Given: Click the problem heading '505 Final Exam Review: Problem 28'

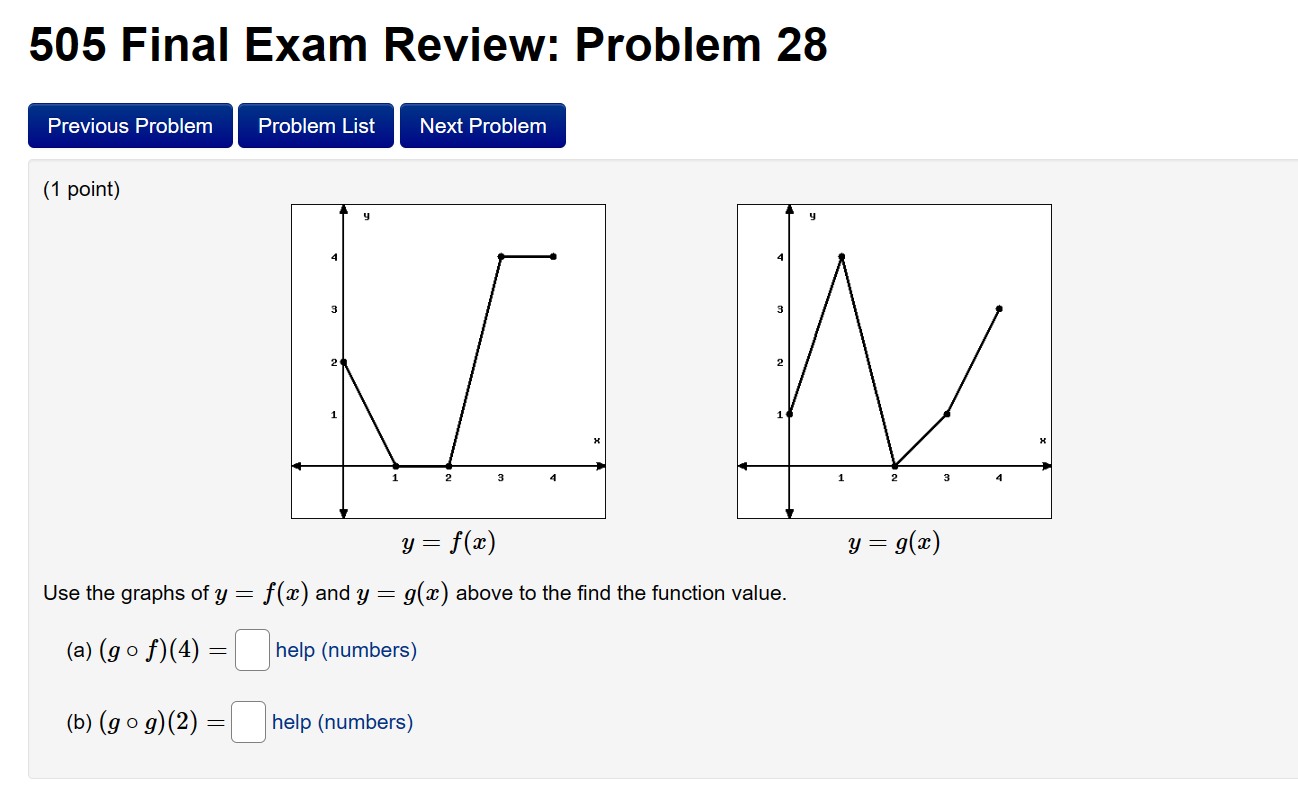Looking at the screenshot, I should pos(427,43).
